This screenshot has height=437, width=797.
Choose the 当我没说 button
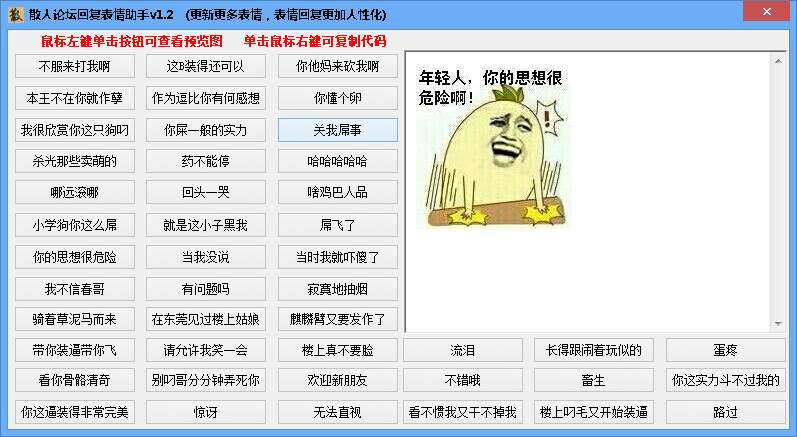[206, 258]
